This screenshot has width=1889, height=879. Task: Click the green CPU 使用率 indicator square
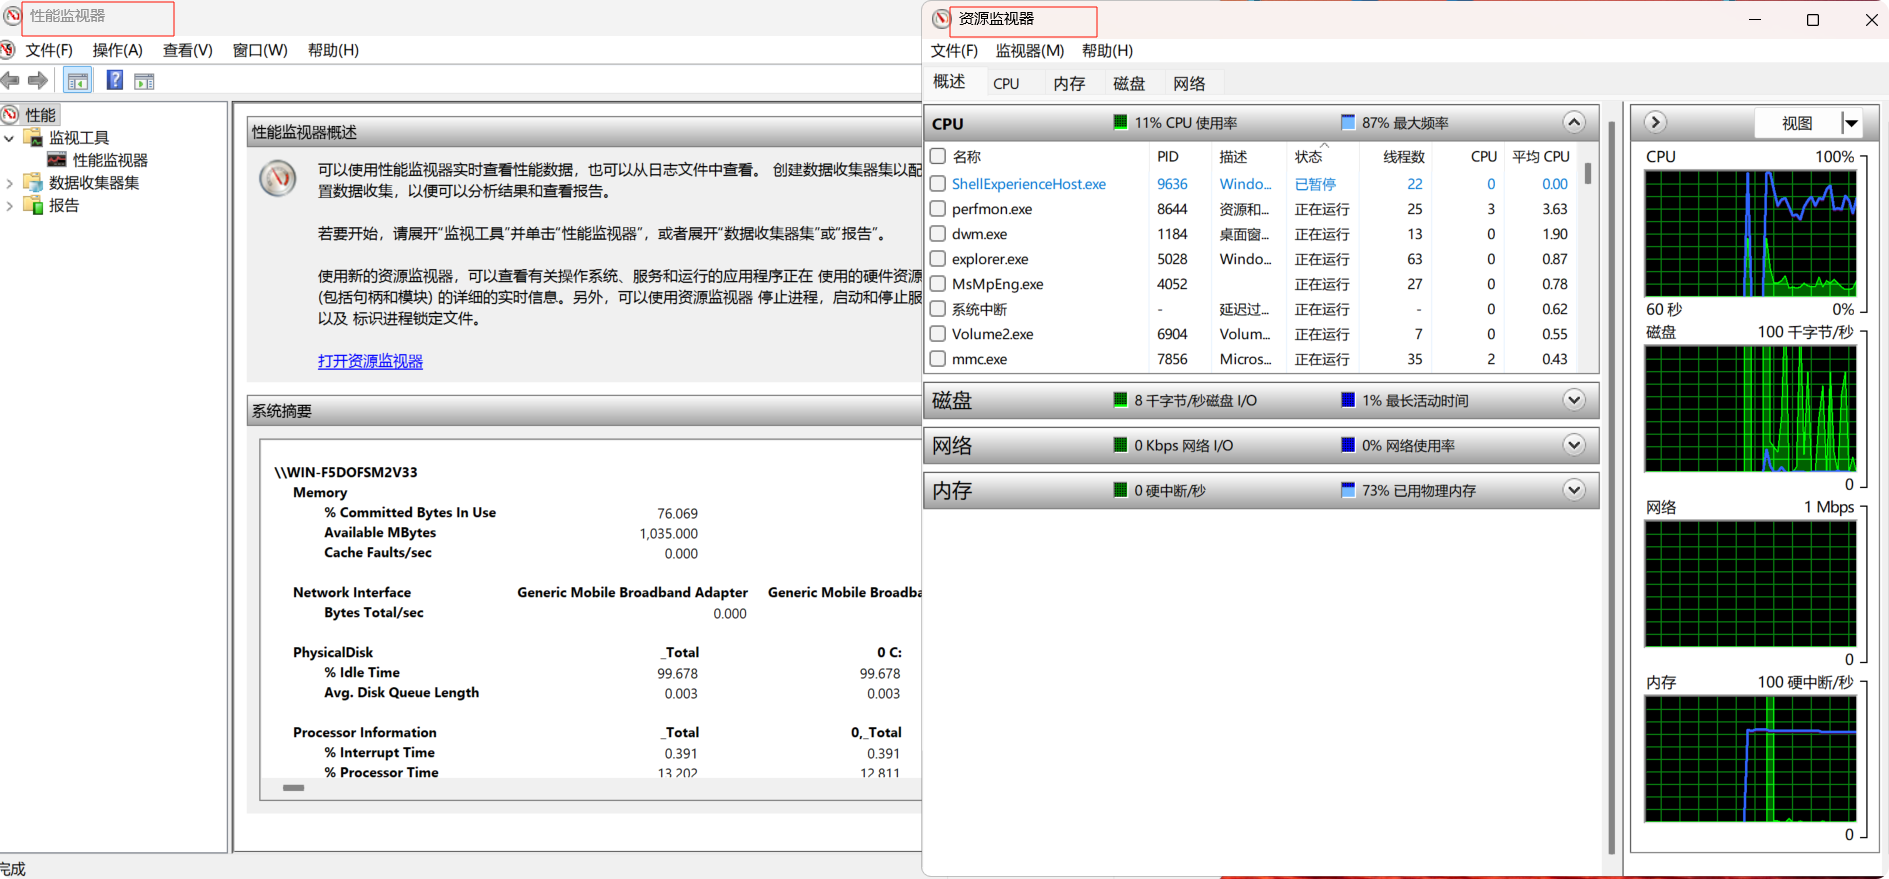click(x=1120, y=122)
